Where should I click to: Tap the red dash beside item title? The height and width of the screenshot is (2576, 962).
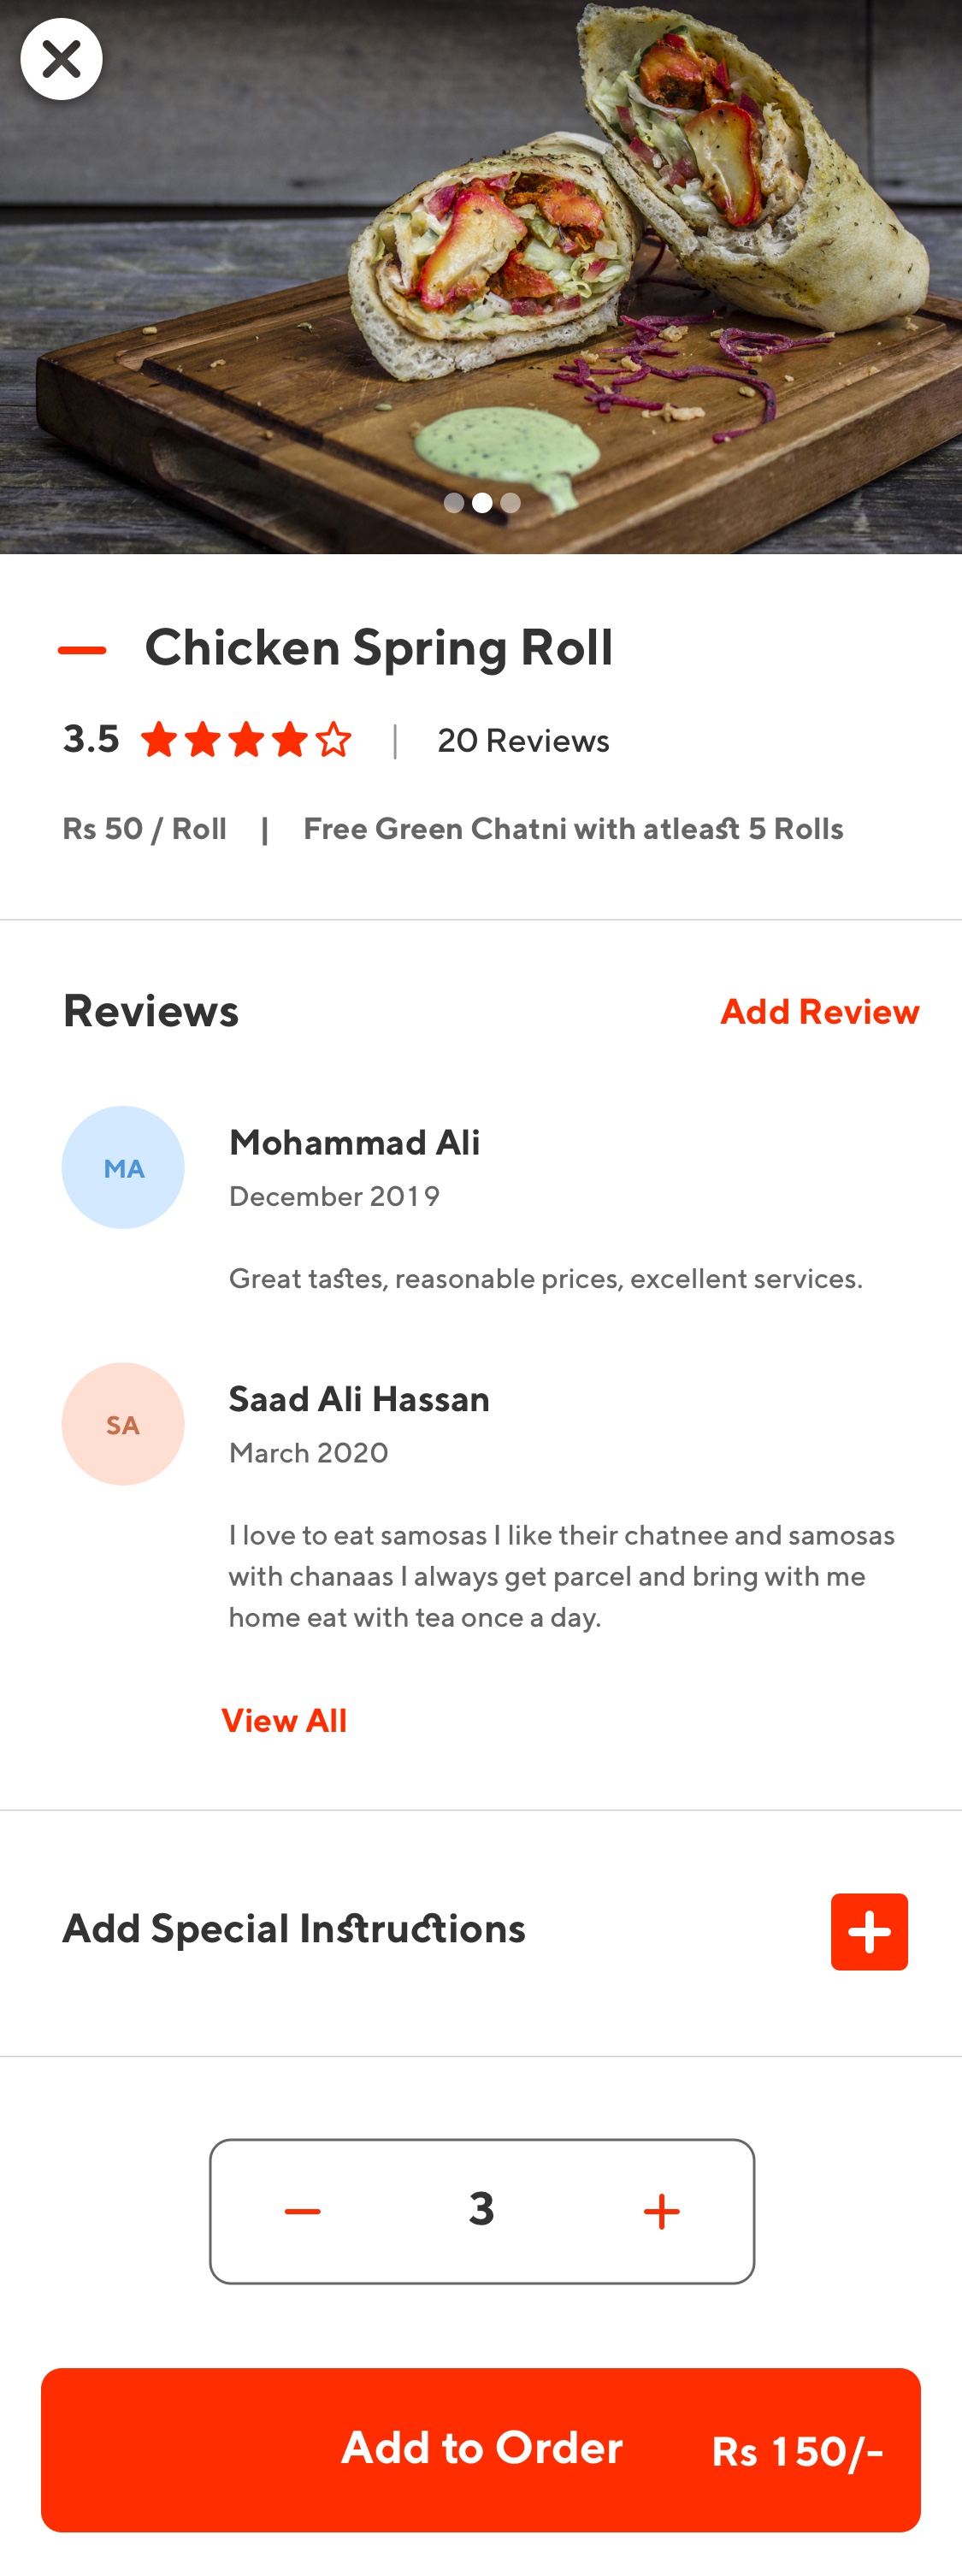coord(82,650)
